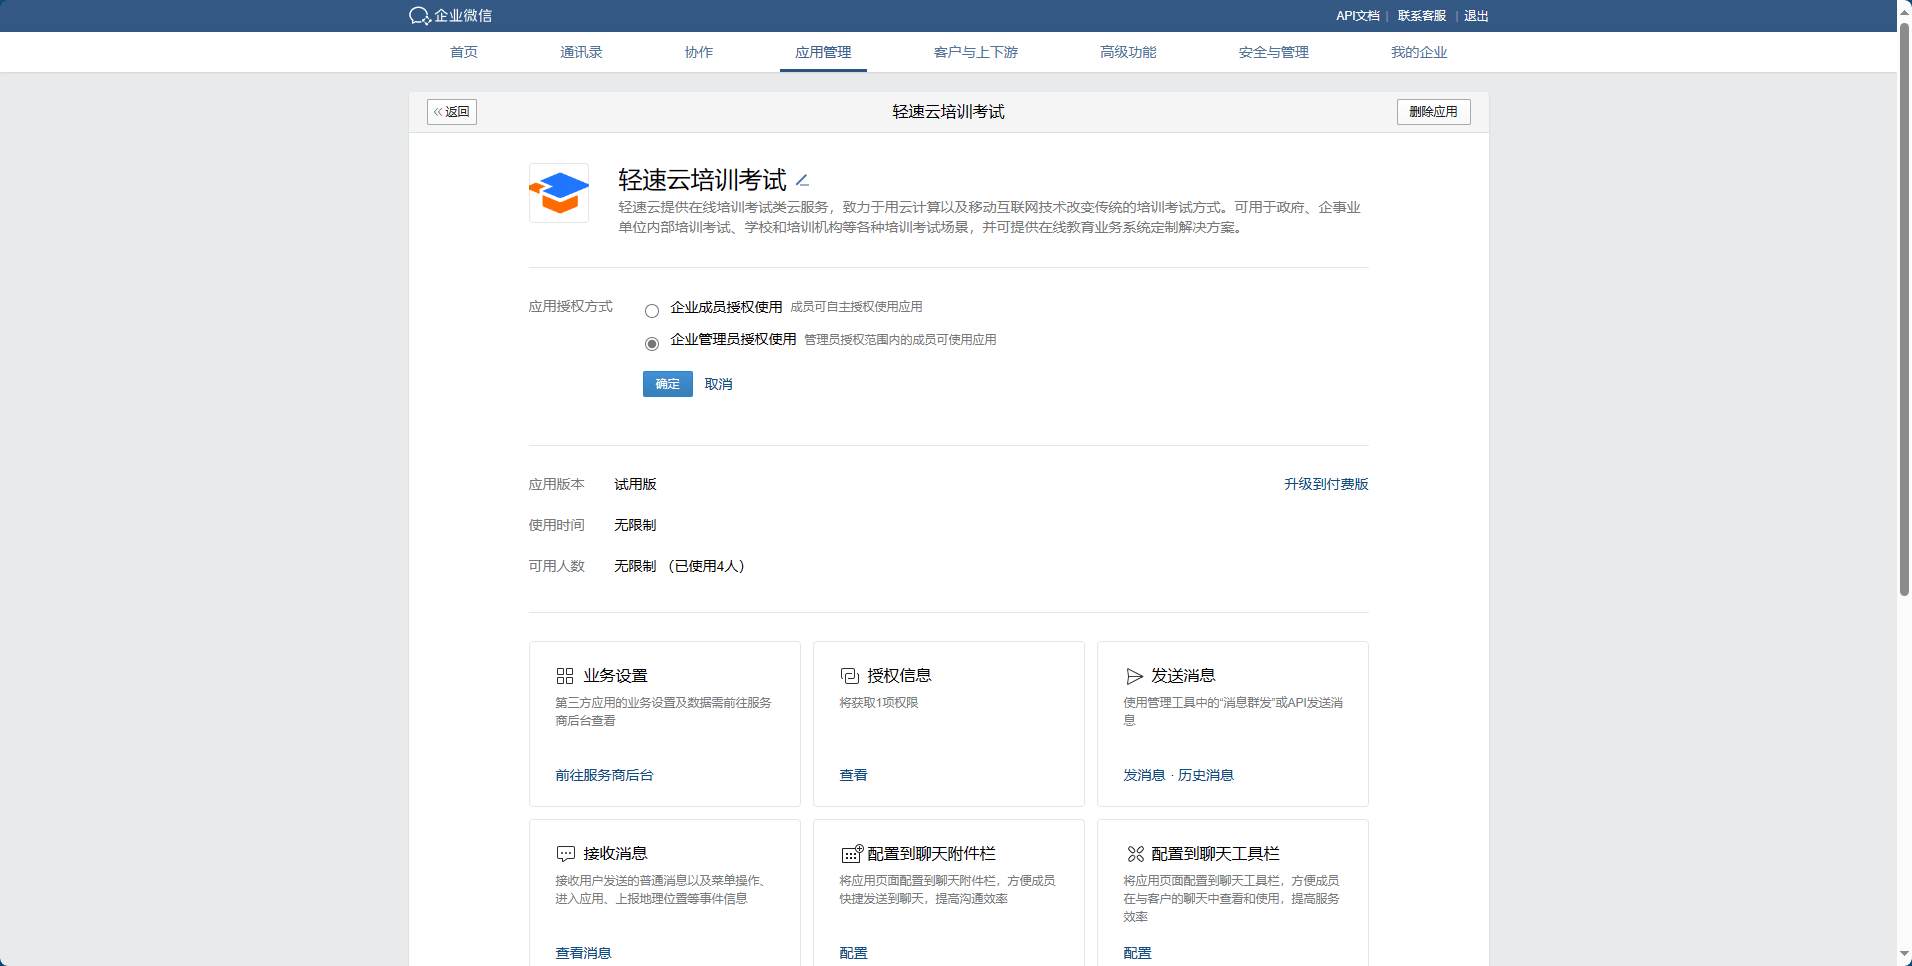Click the 接收消息 chat bubble icon
This screenshot has height=966, width=1912.
tap(566, 854)
